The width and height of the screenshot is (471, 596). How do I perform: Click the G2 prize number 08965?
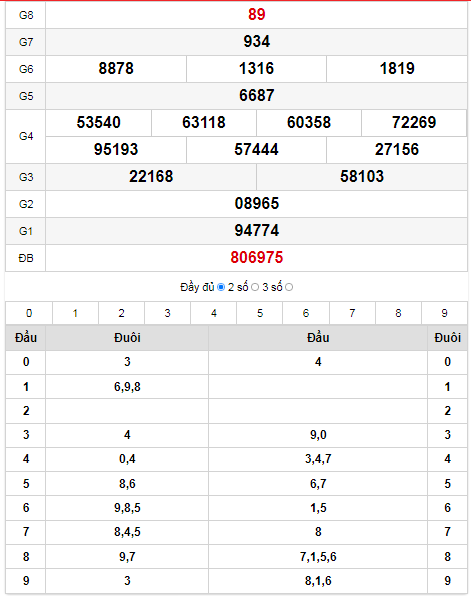click(x=257, y=203)
